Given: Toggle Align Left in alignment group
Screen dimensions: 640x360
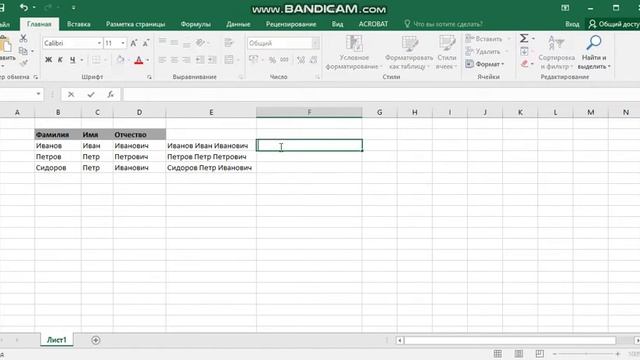Looking at the screenshot, I should point(162,60).
